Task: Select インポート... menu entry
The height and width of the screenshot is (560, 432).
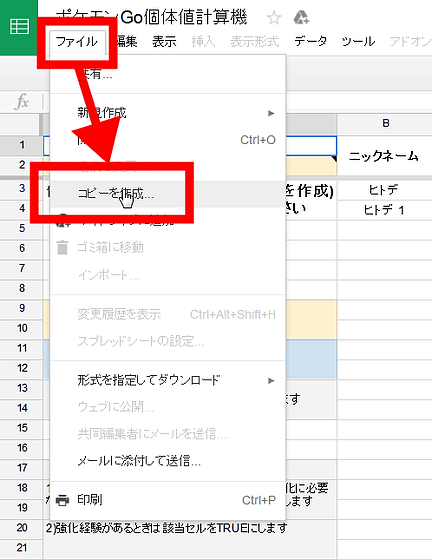Action: tap(168, 275)
